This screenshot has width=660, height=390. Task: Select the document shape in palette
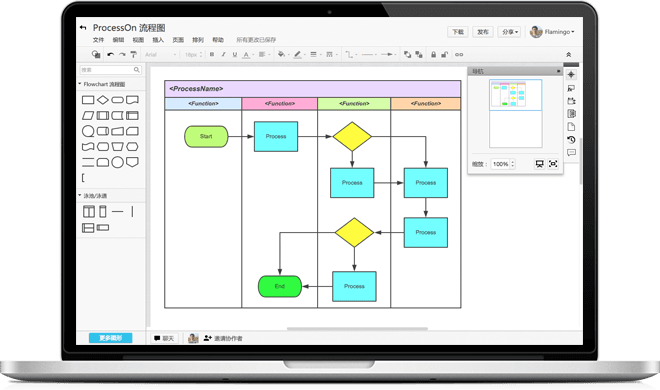[132, 100]
